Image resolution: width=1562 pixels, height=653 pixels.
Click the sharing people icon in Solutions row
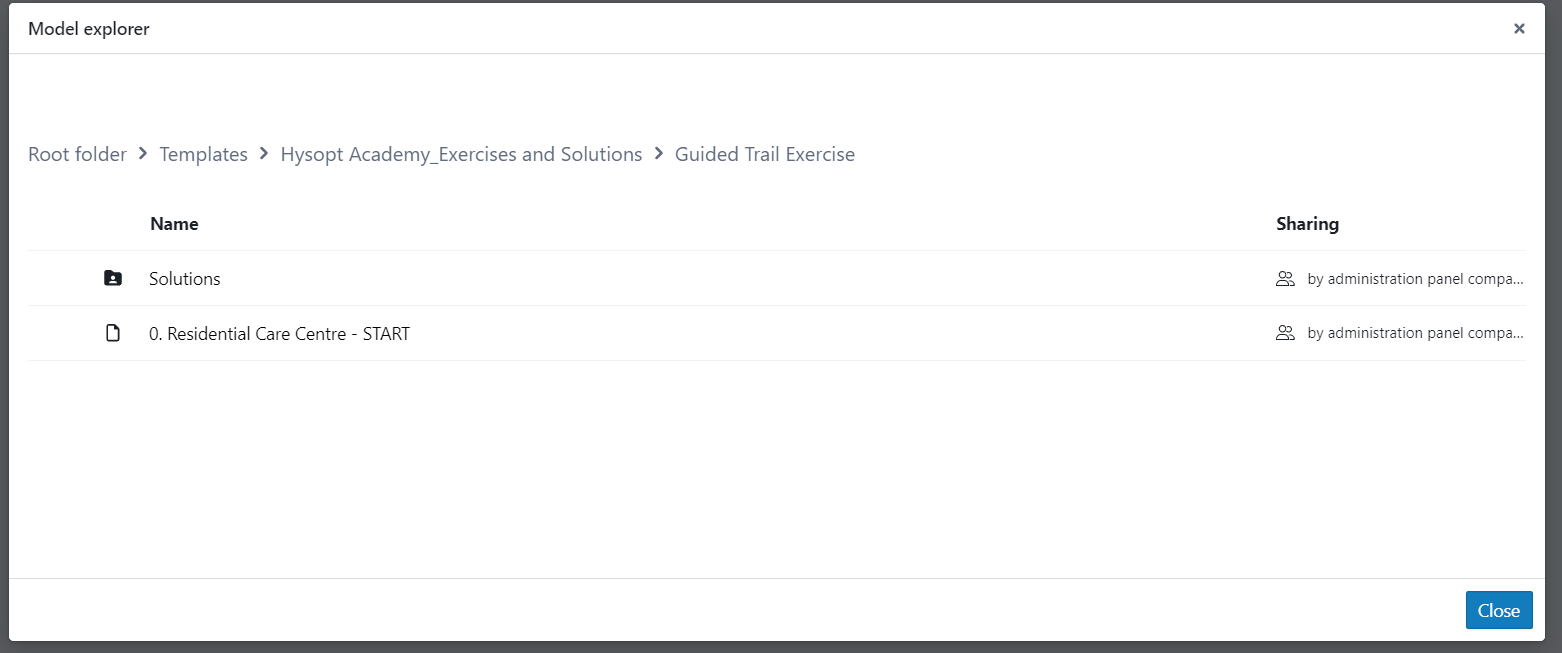1285,279
